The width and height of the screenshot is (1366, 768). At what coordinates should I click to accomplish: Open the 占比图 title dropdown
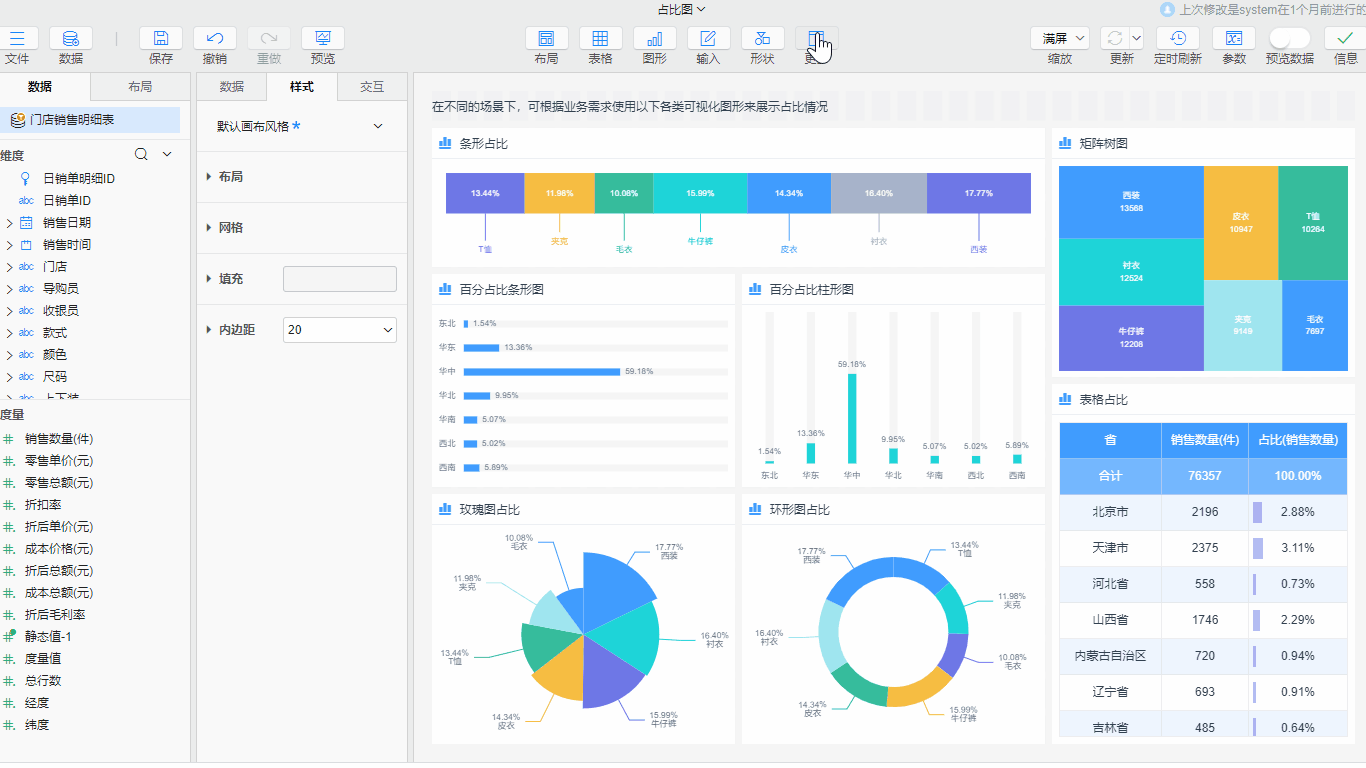coord(681,9)
